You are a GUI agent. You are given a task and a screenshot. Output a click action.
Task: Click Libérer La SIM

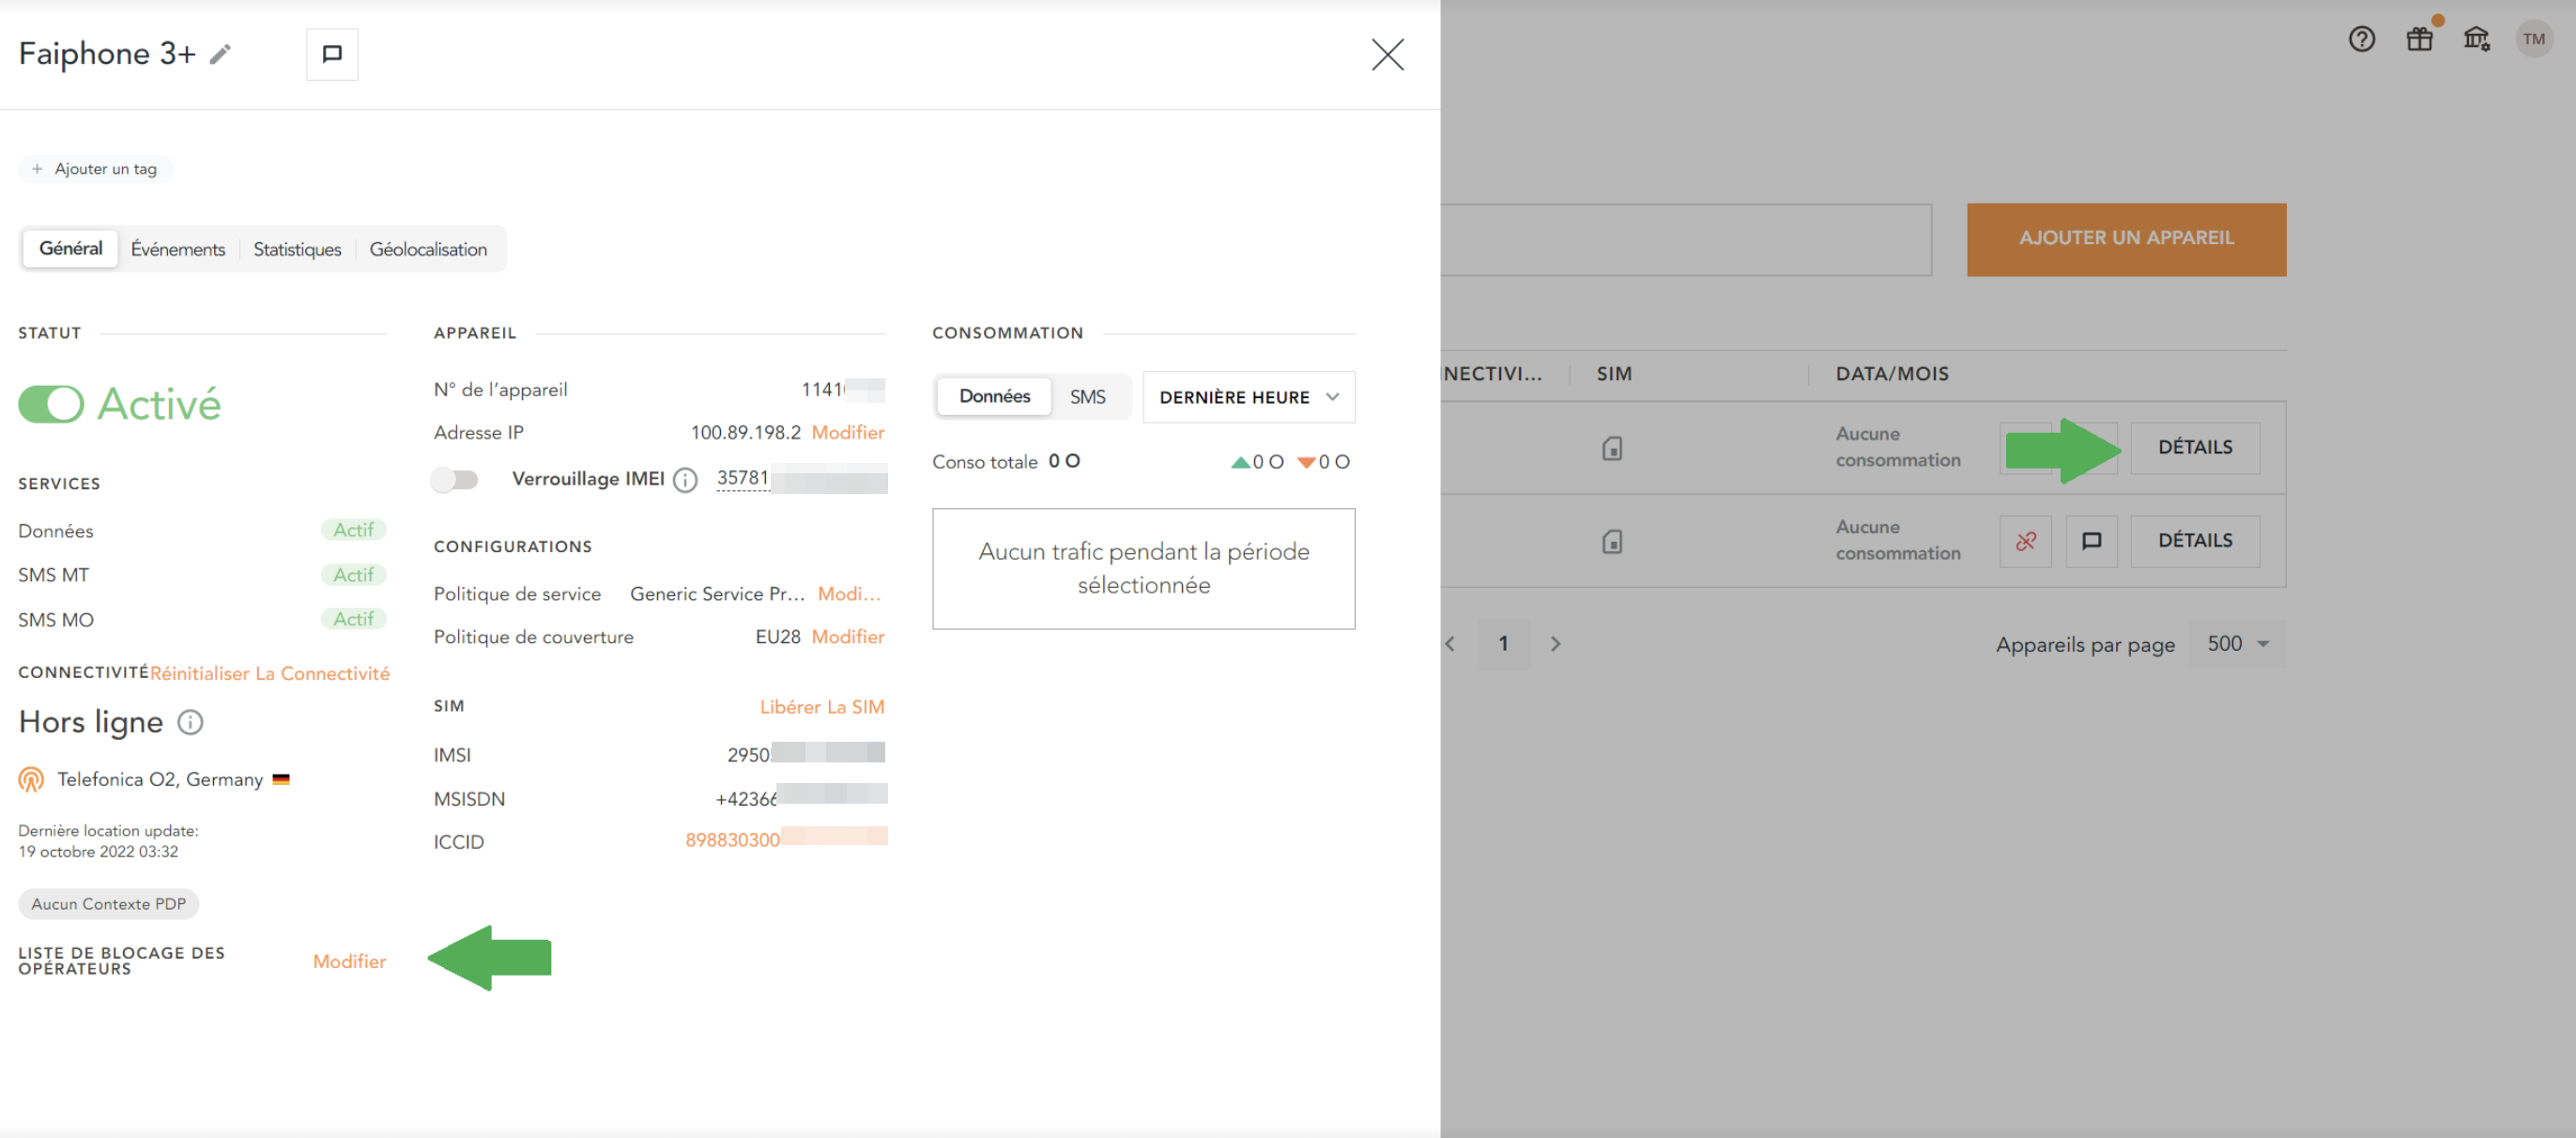pyautogui.click(x=822, y=706)
